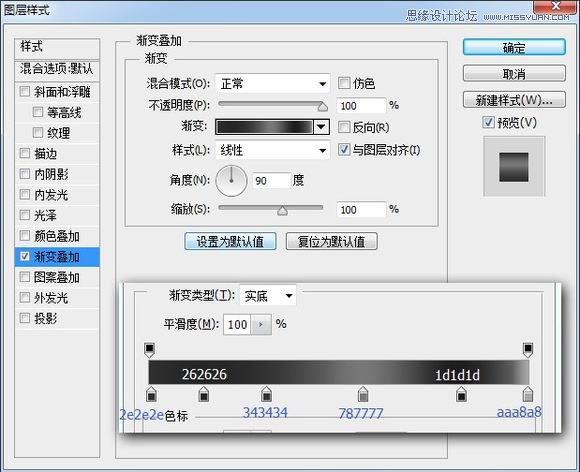Image resolution: width=580 pixels, height=472 pixels.
Task: Click the style preview thumbnail
Action: [514, 166]
